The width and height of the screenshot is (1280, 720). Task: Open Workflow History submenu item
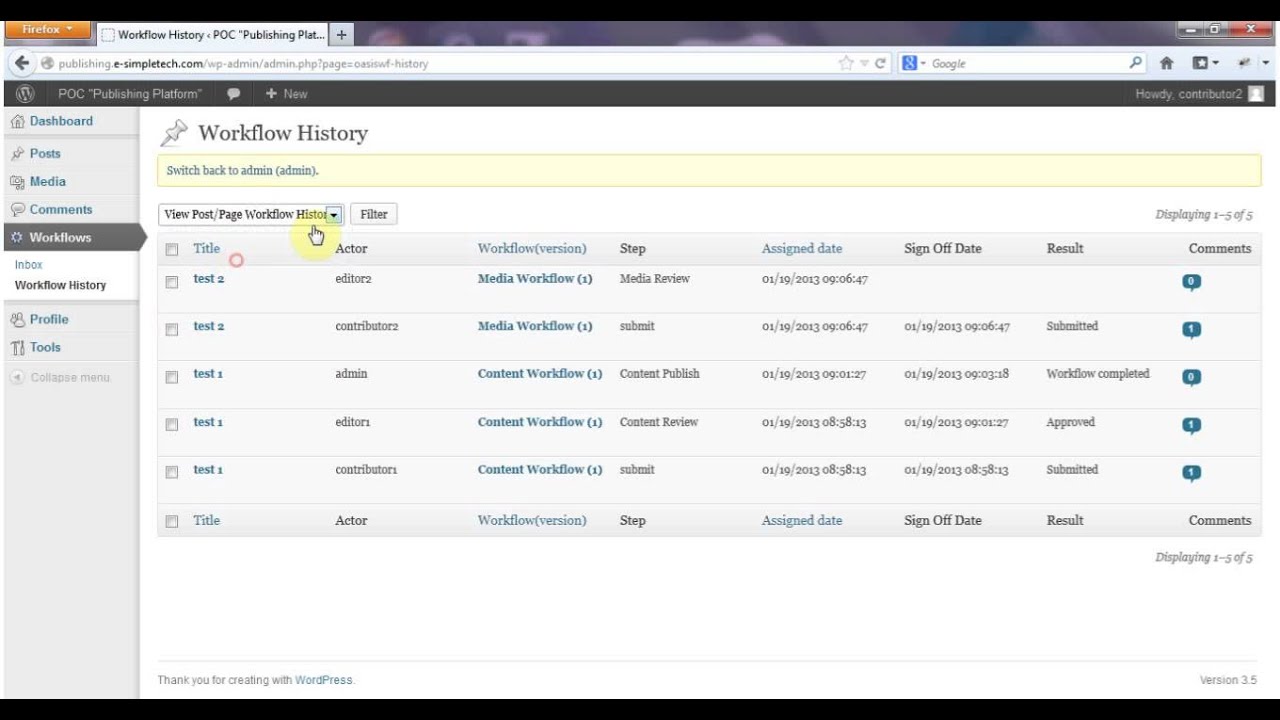(60, 285)
